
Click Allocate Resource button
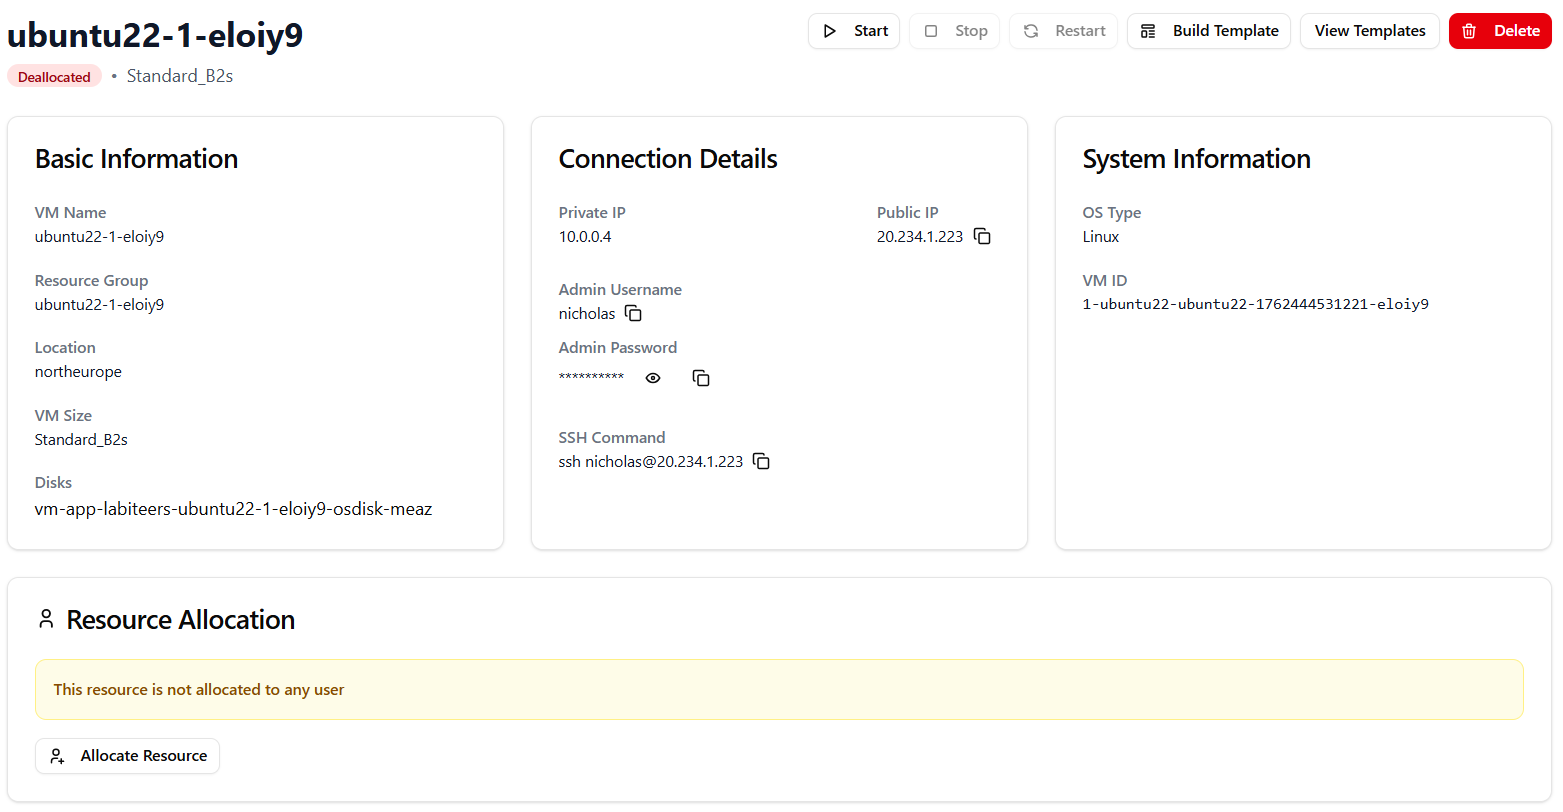click(128, 756)
